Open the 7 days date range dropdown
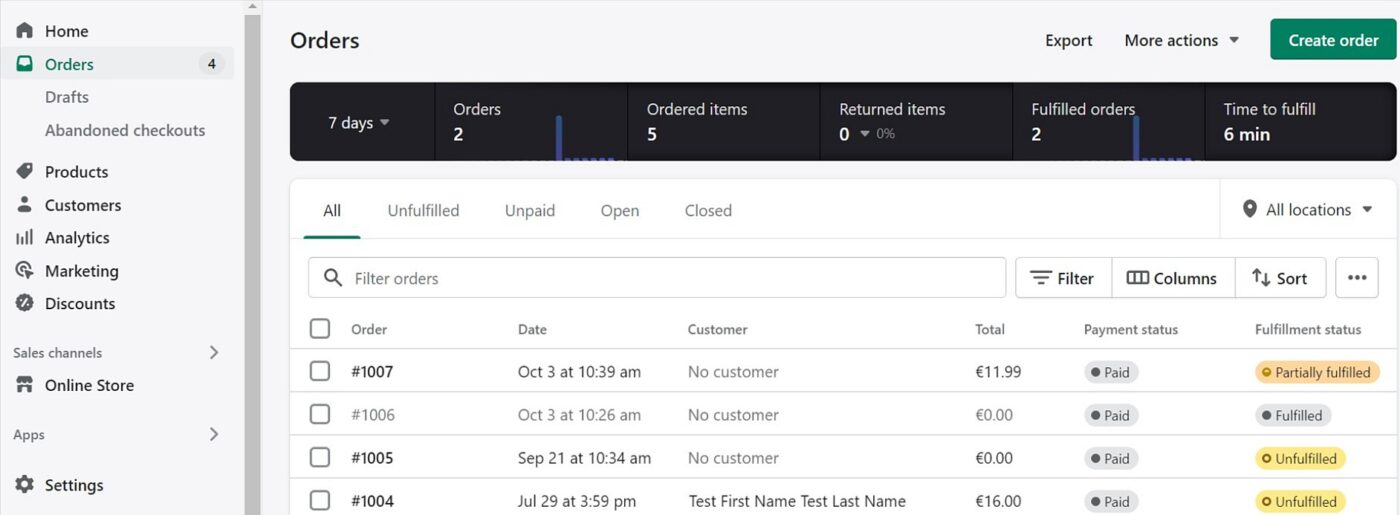Screen dimensions: 1400x515 pos(360,123)
